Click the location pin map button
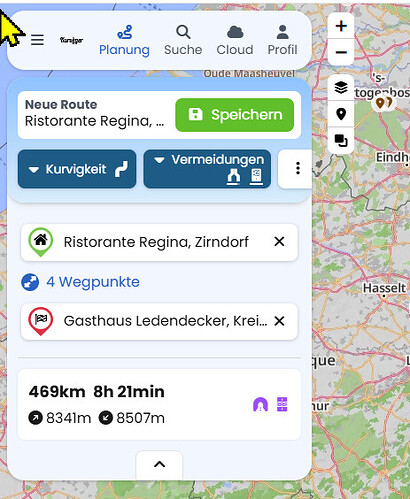This screenshot has width=410, height=499. [x=341, y=114]
